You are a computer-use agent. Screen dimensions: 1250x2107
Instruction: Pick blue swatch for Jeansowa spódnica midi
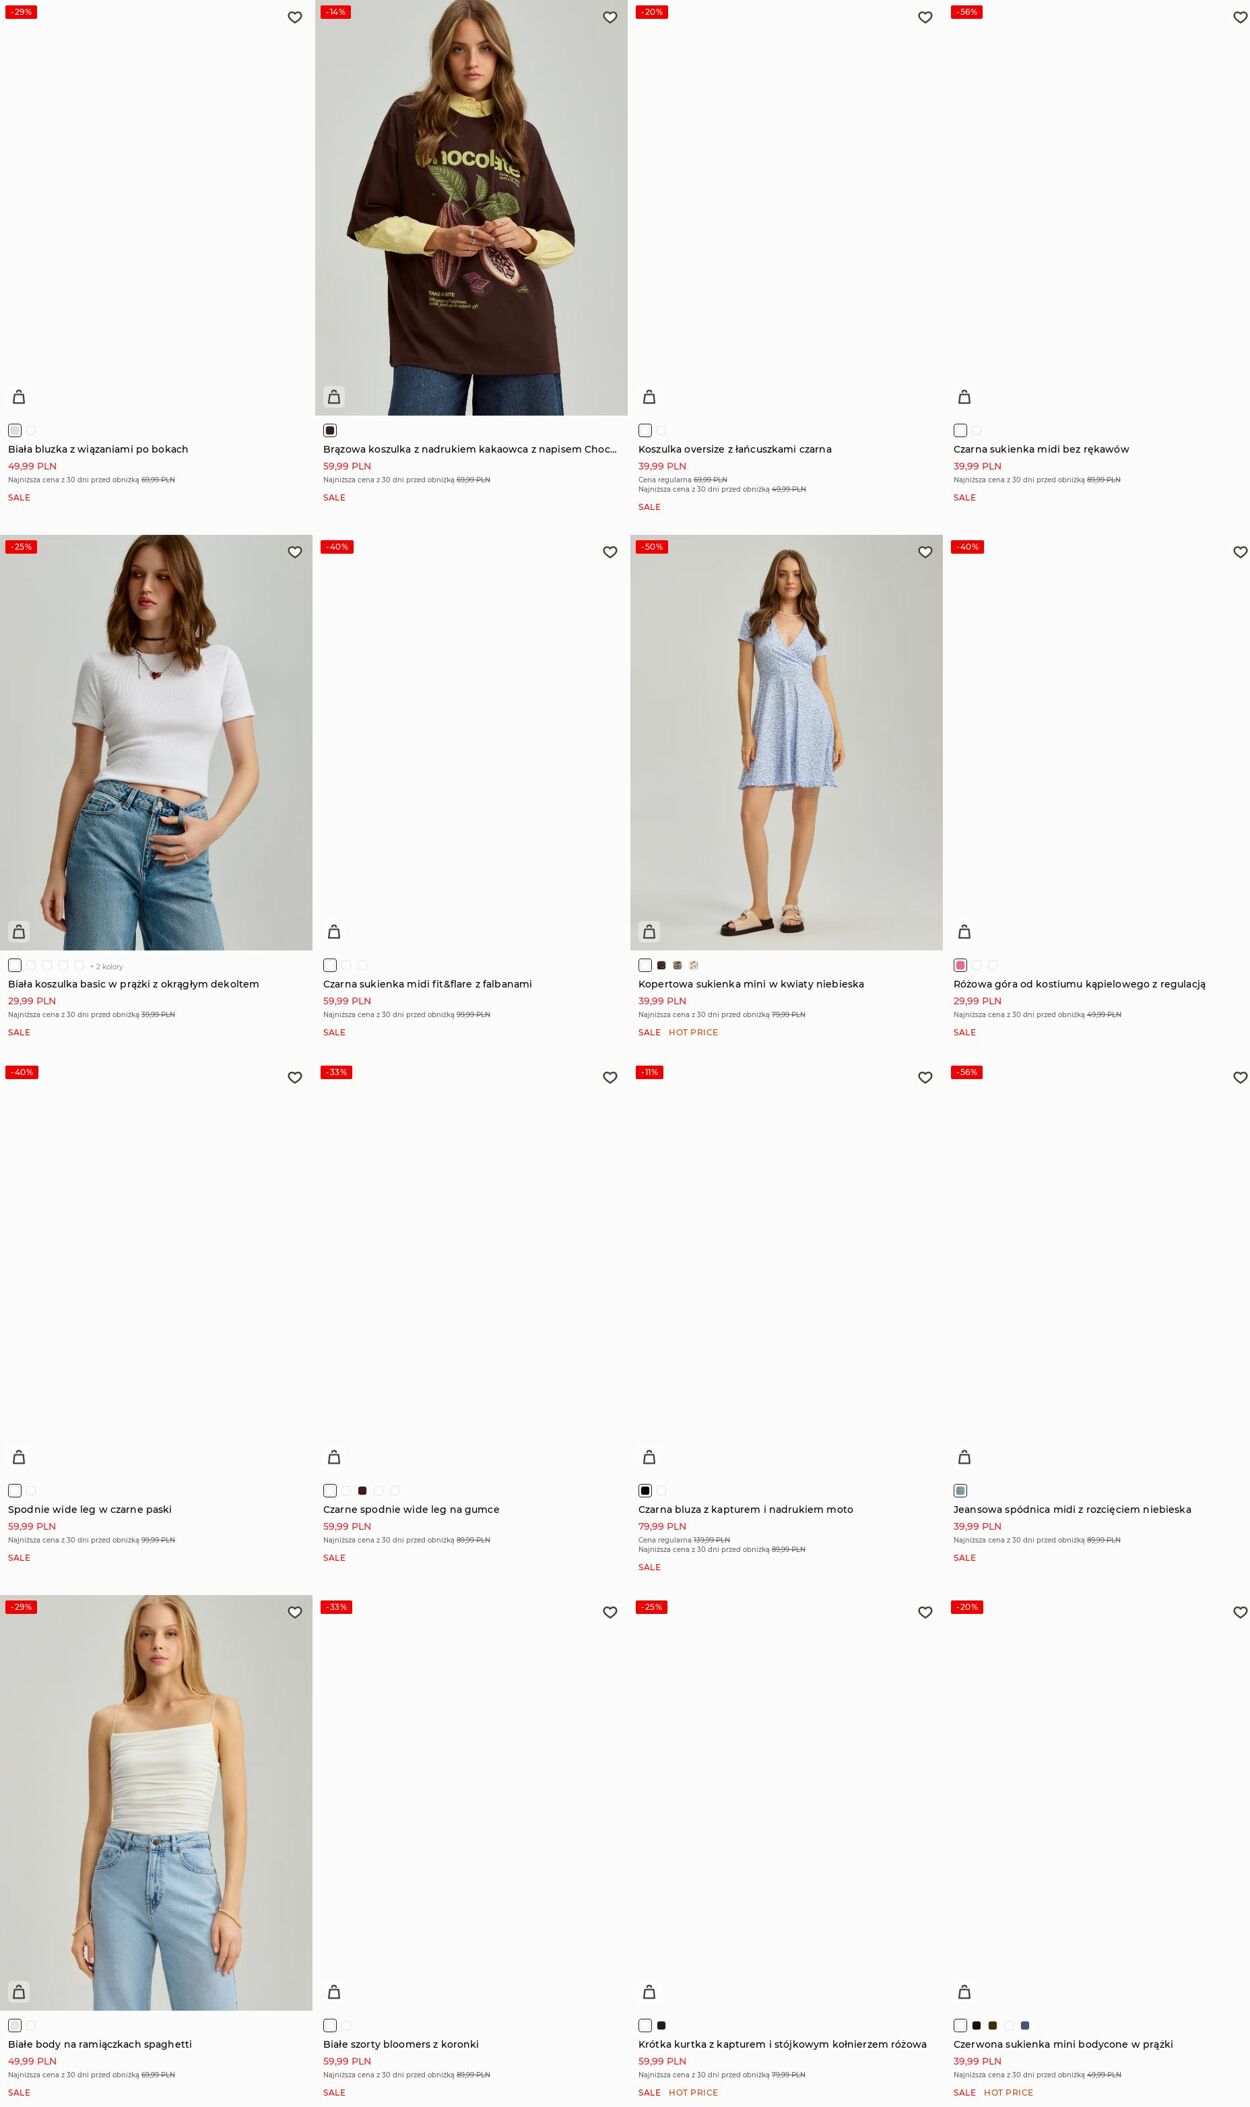click(960, 1491)
